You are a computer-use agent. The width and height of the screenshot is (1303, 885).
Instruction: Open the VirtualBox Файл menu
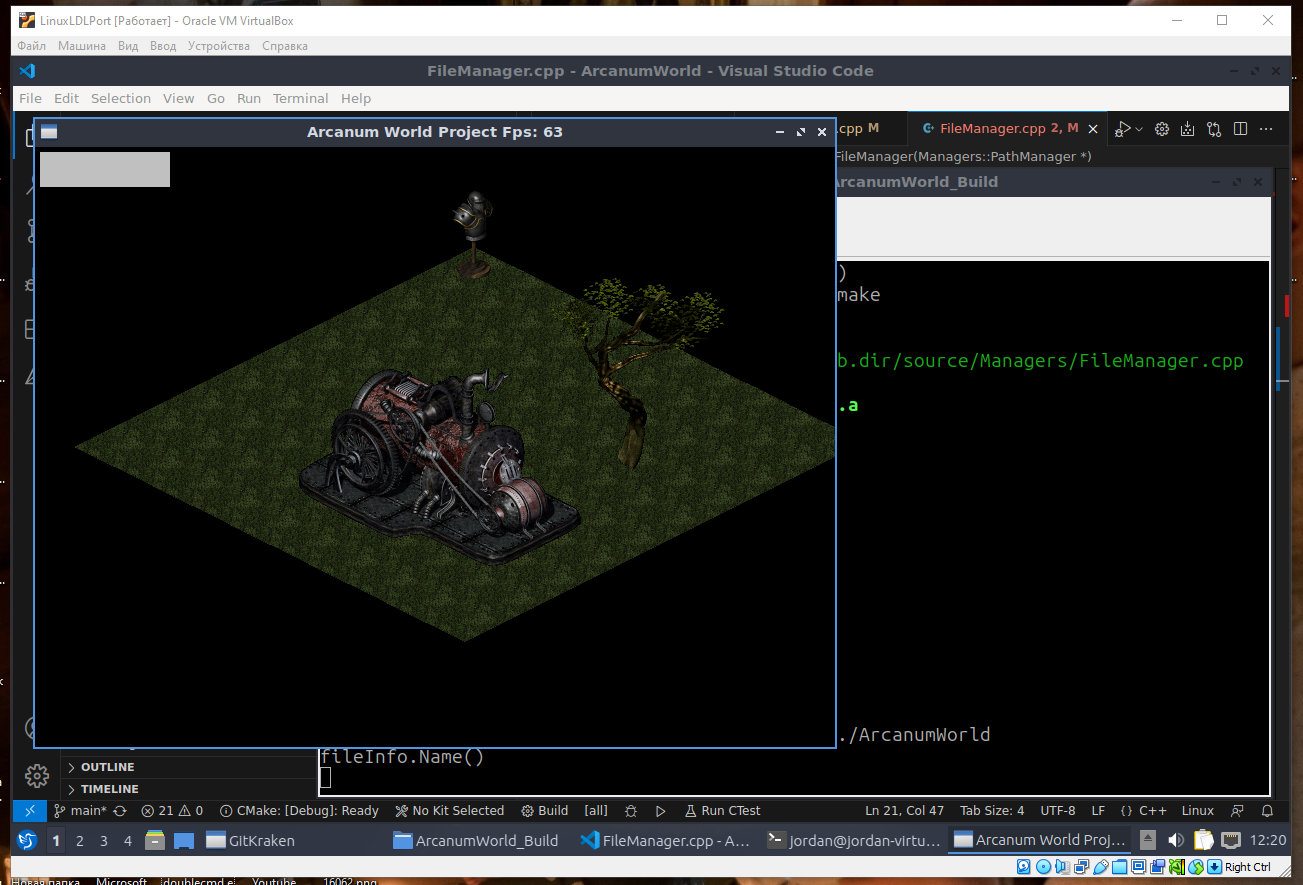point(32,46)
